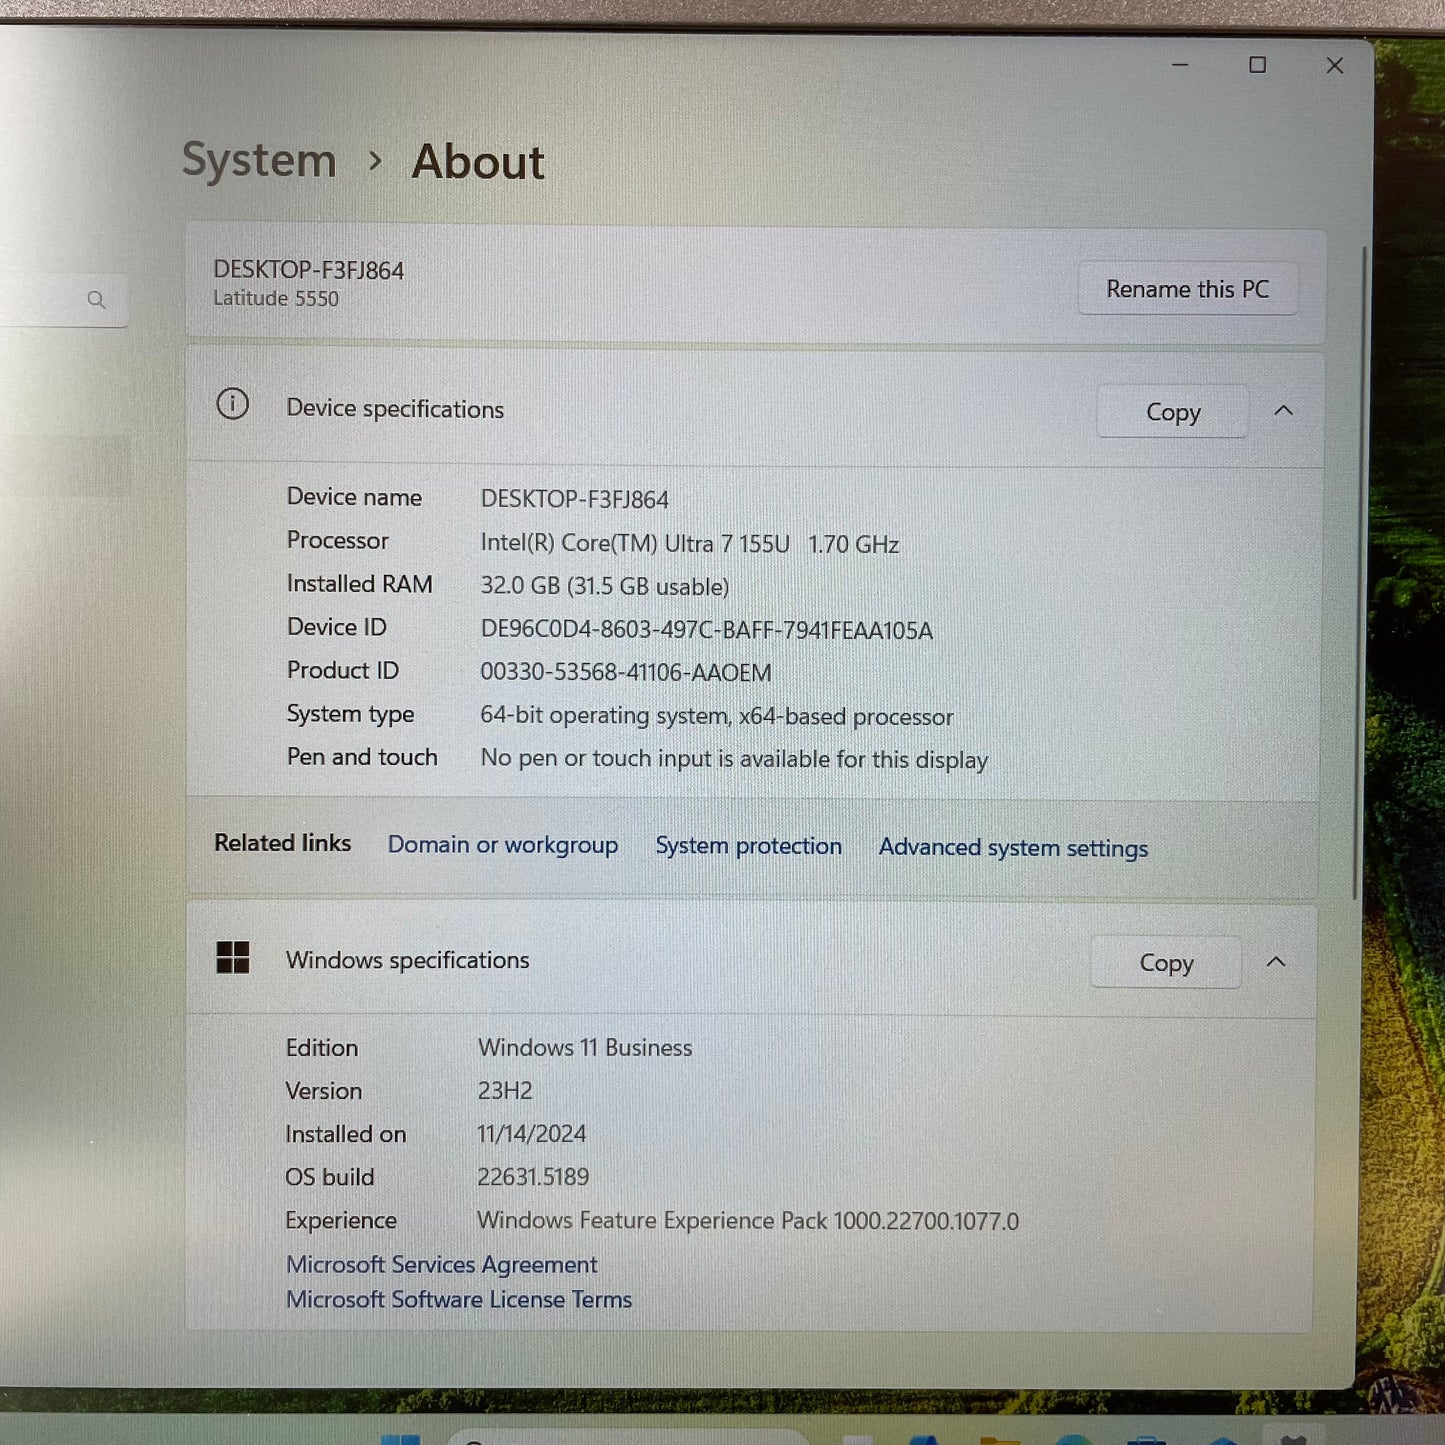1445x1445 pixels.
Task: Collapse the Device specifications section chevron
Action: point(1283,410)
